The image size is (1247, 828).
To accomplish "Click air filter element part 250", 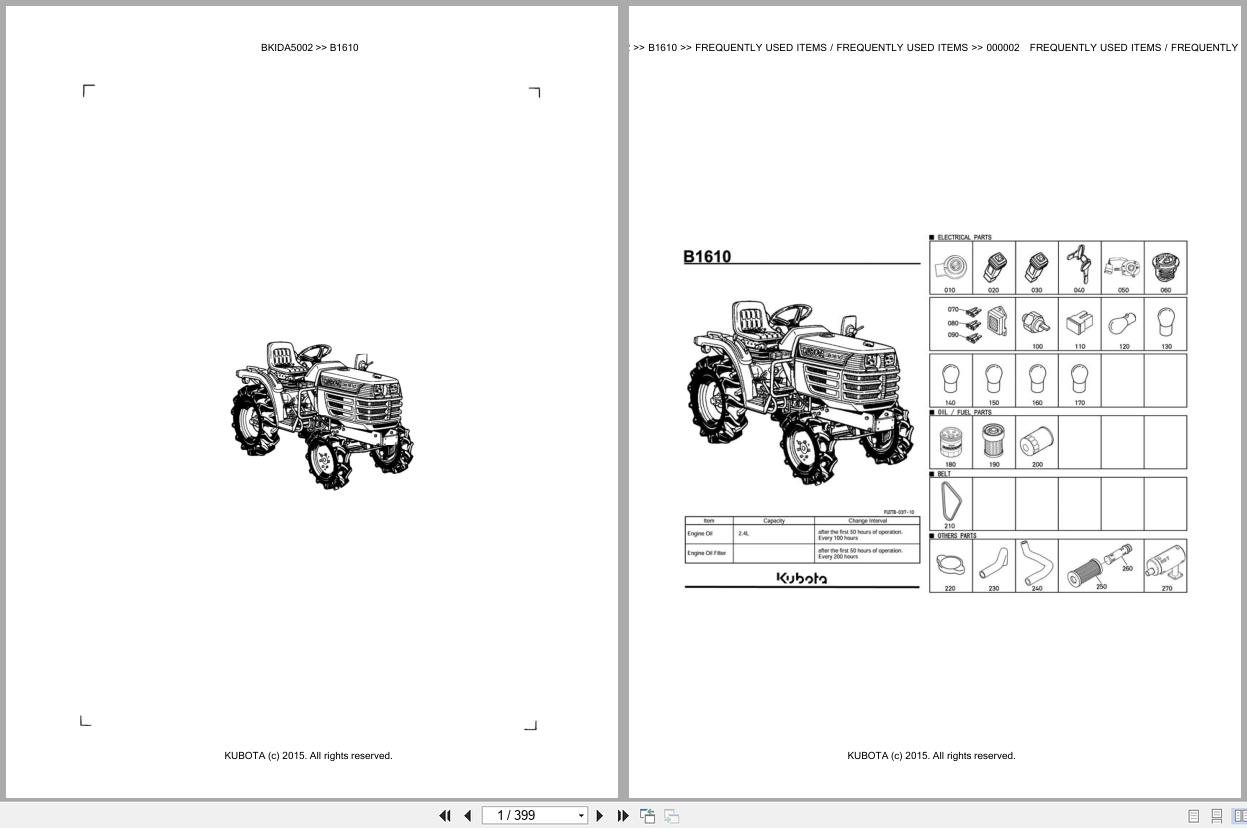I will click(x=1085, y=573).
